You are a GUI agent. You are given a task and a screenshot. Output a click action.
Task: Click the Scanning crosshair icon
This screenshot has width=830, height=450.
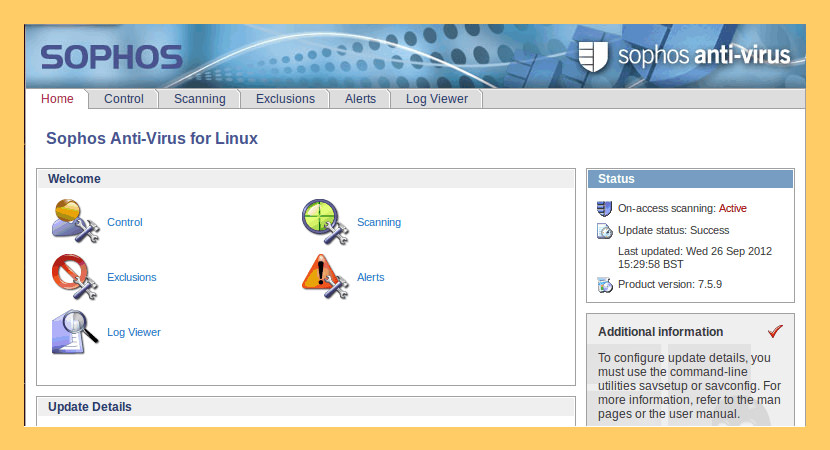tap(325, 221)
